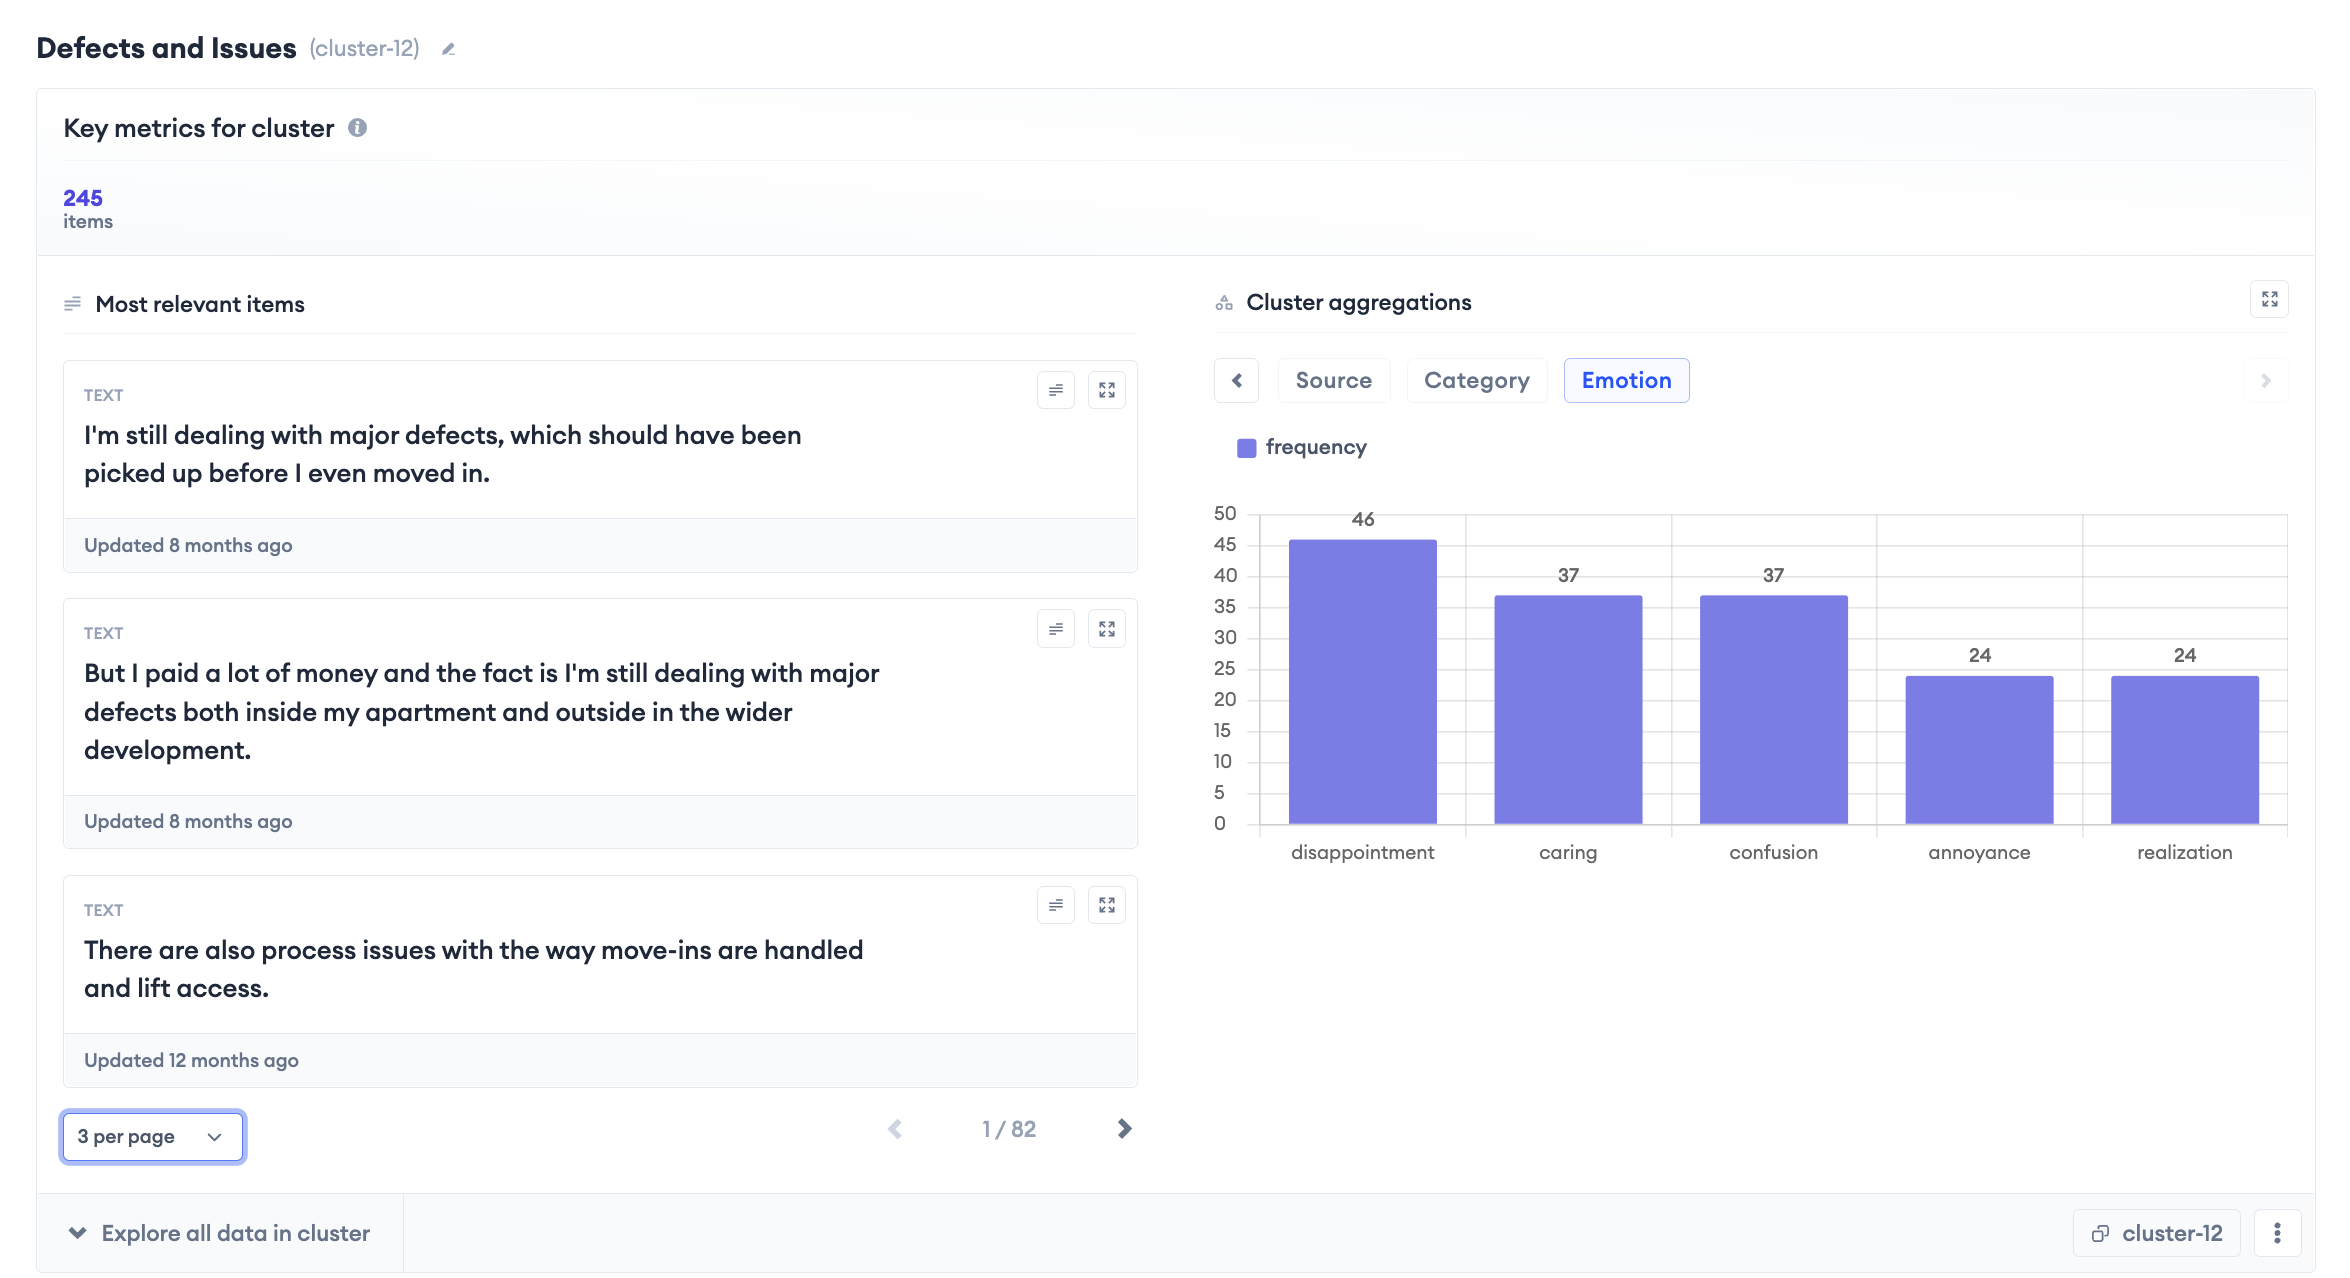Click the disappointment bar in chart
This screenshot has width=2350, height=1278.
1362,682
